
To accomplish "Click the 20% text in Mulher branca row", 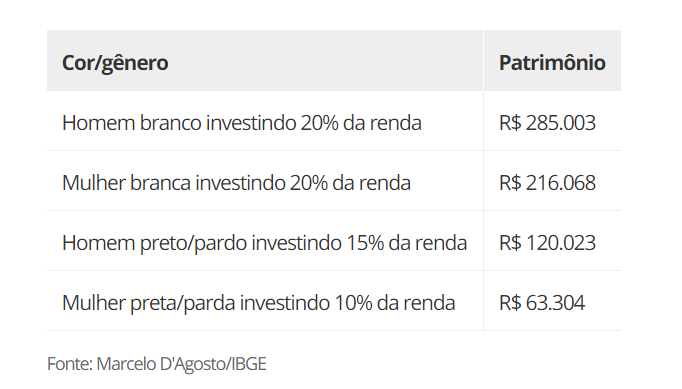I will [x=309, y=183].
